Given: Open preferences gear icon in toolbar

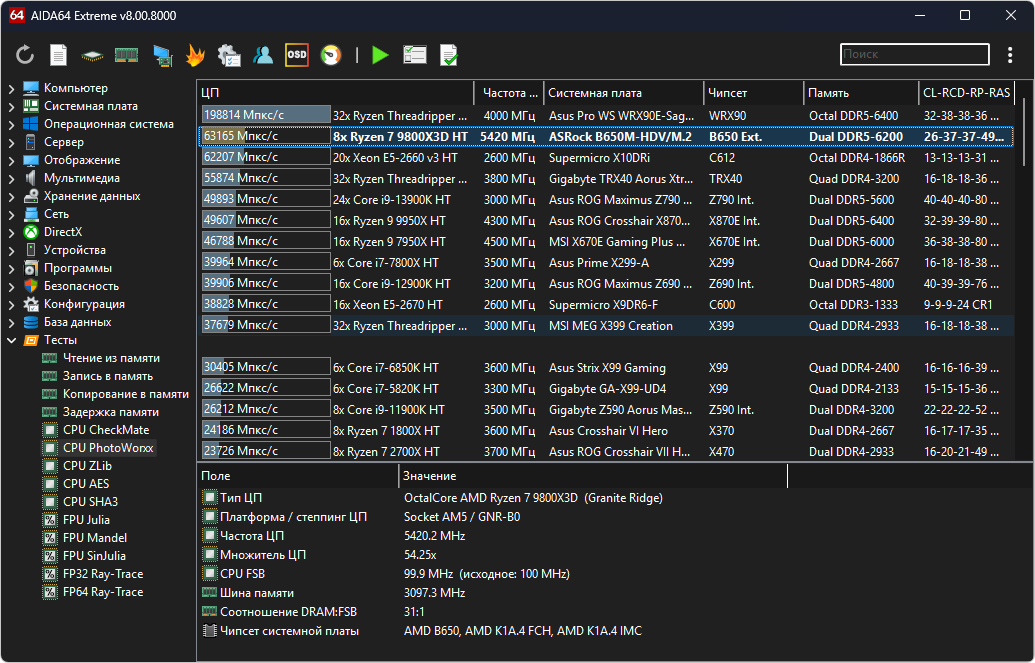Looking at the screenshot, I should coord(229,55).
